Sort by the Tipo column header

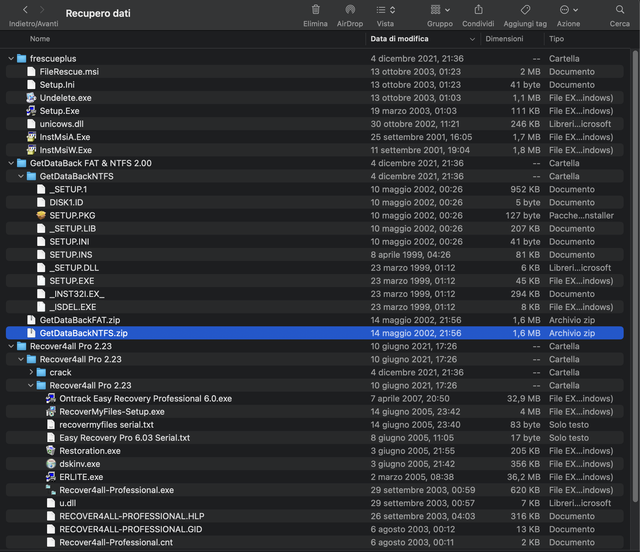pyautogui.click(x=556, y=39)
